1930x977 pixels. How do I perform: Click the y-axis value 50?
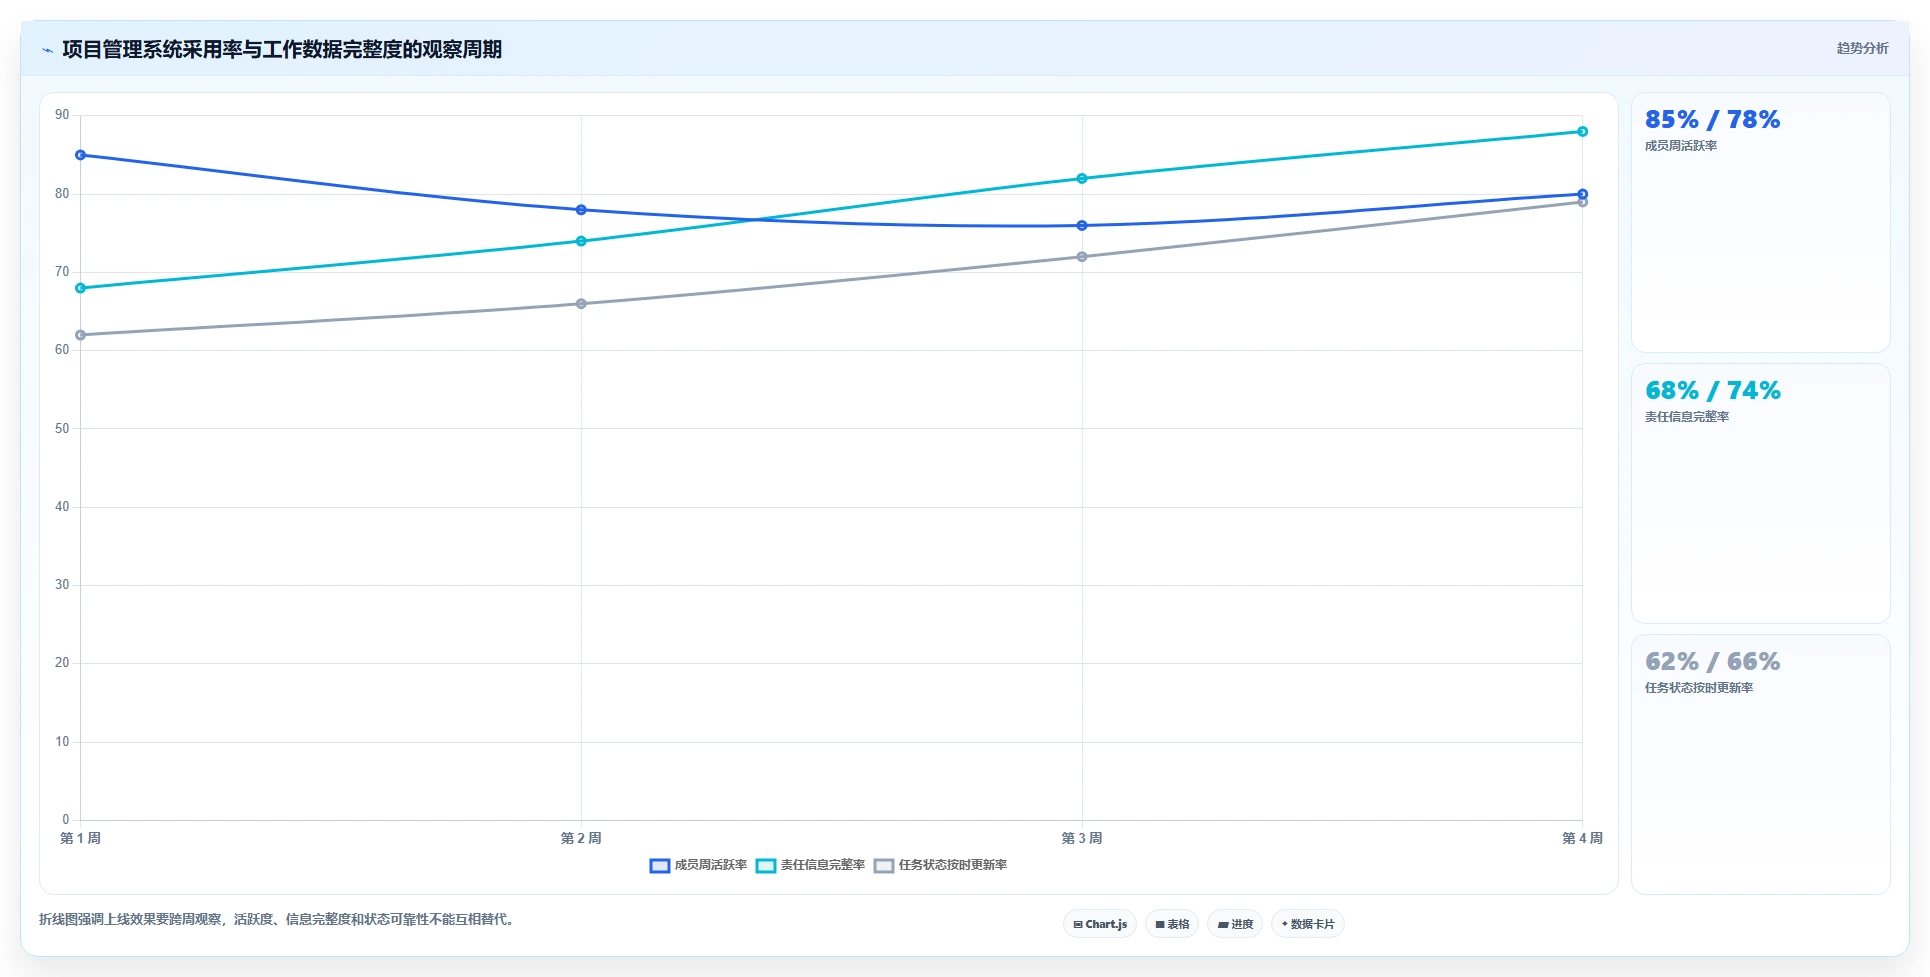click(62, 429)
